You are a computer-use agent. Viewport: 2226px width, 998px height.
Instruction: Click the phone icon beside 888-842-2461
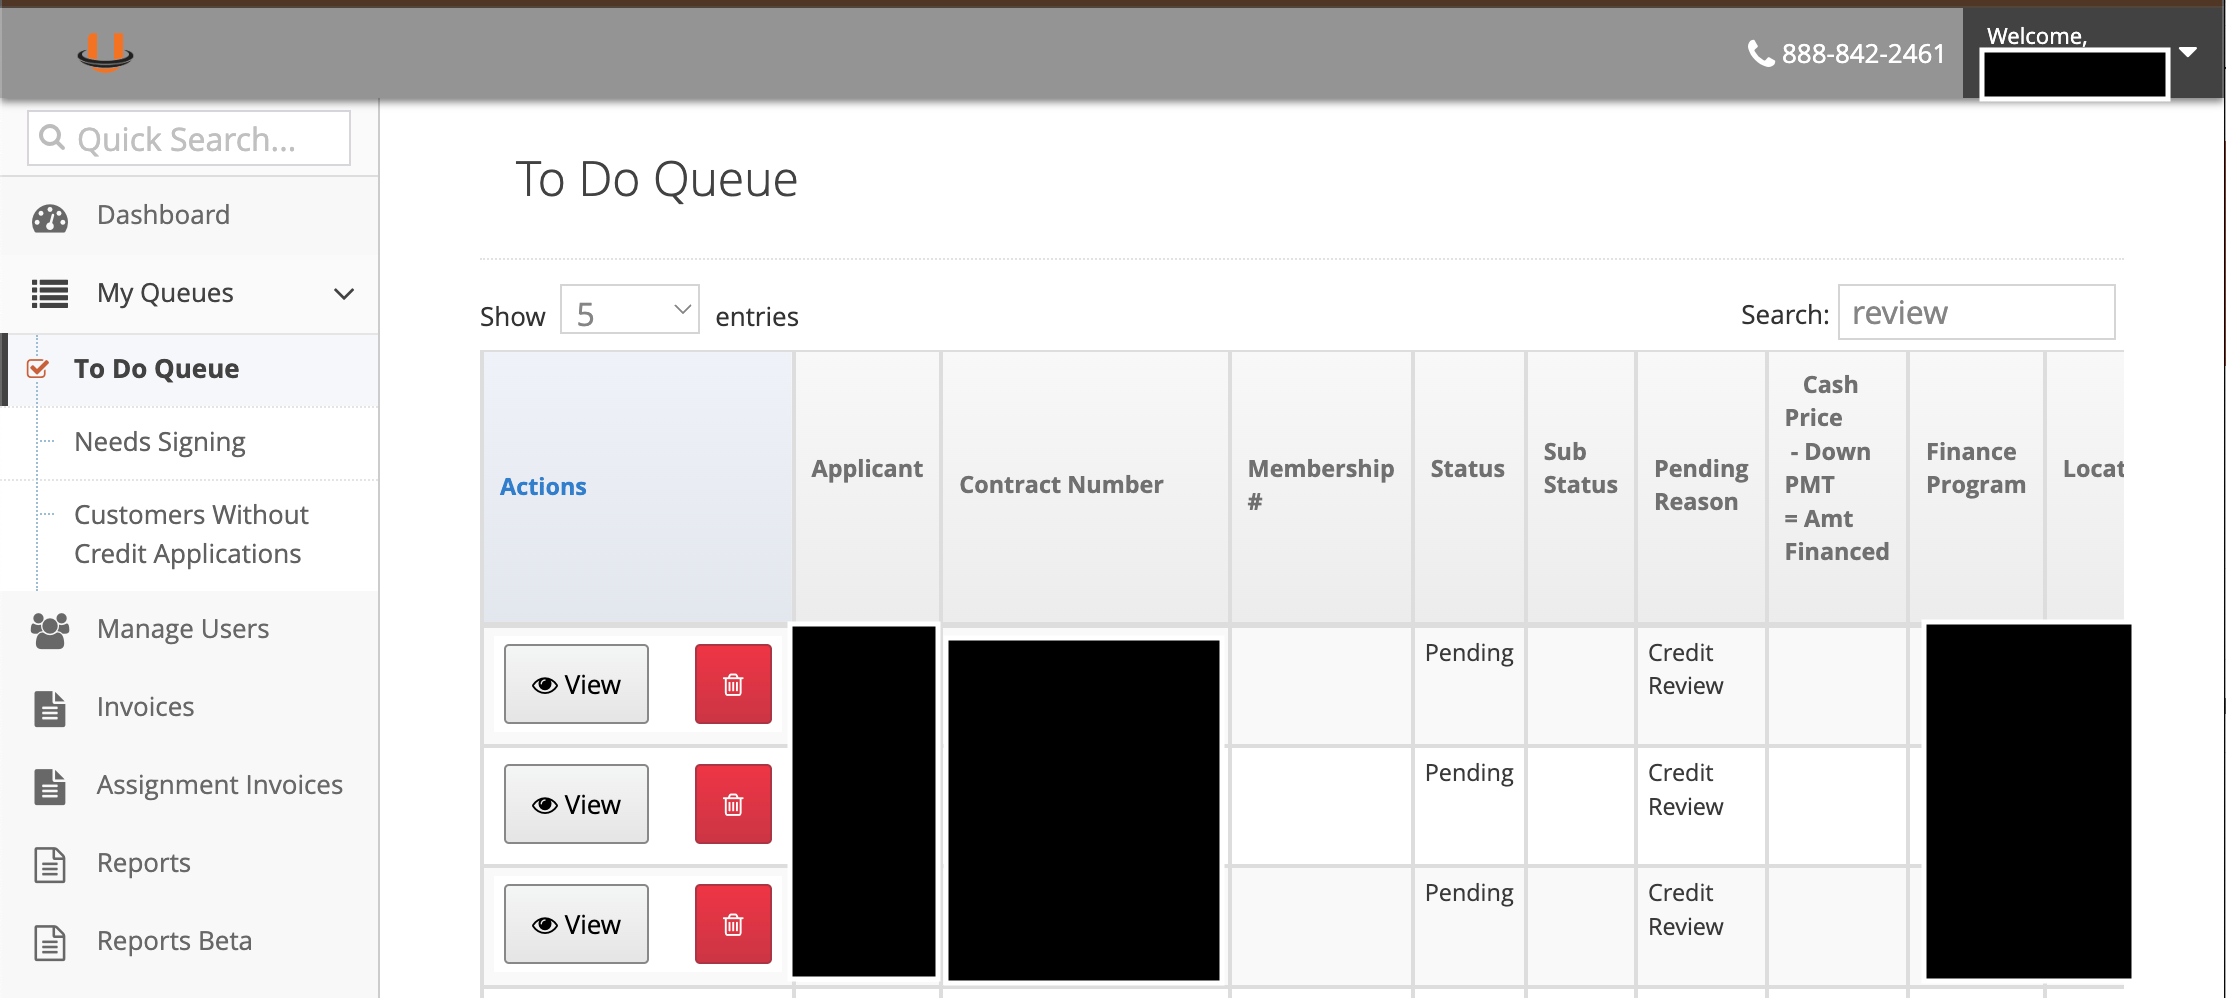(1760, 53)
